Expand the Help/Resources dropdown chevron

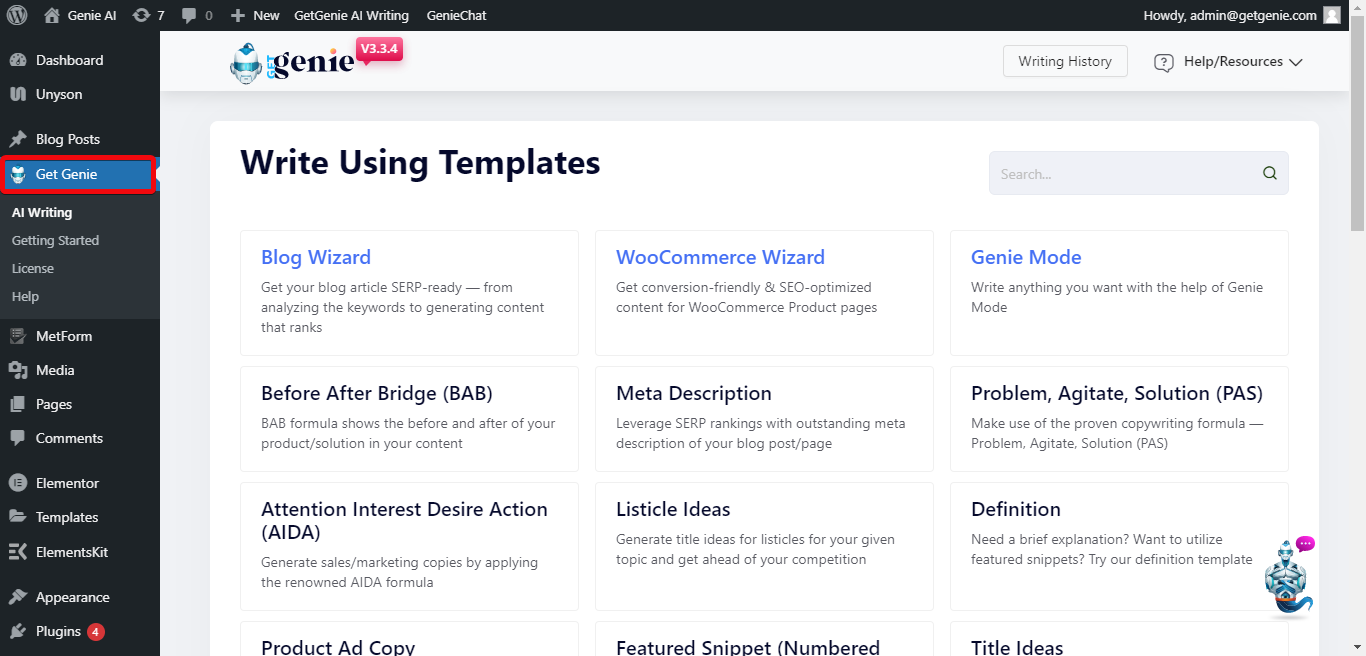pos(1296,62)
